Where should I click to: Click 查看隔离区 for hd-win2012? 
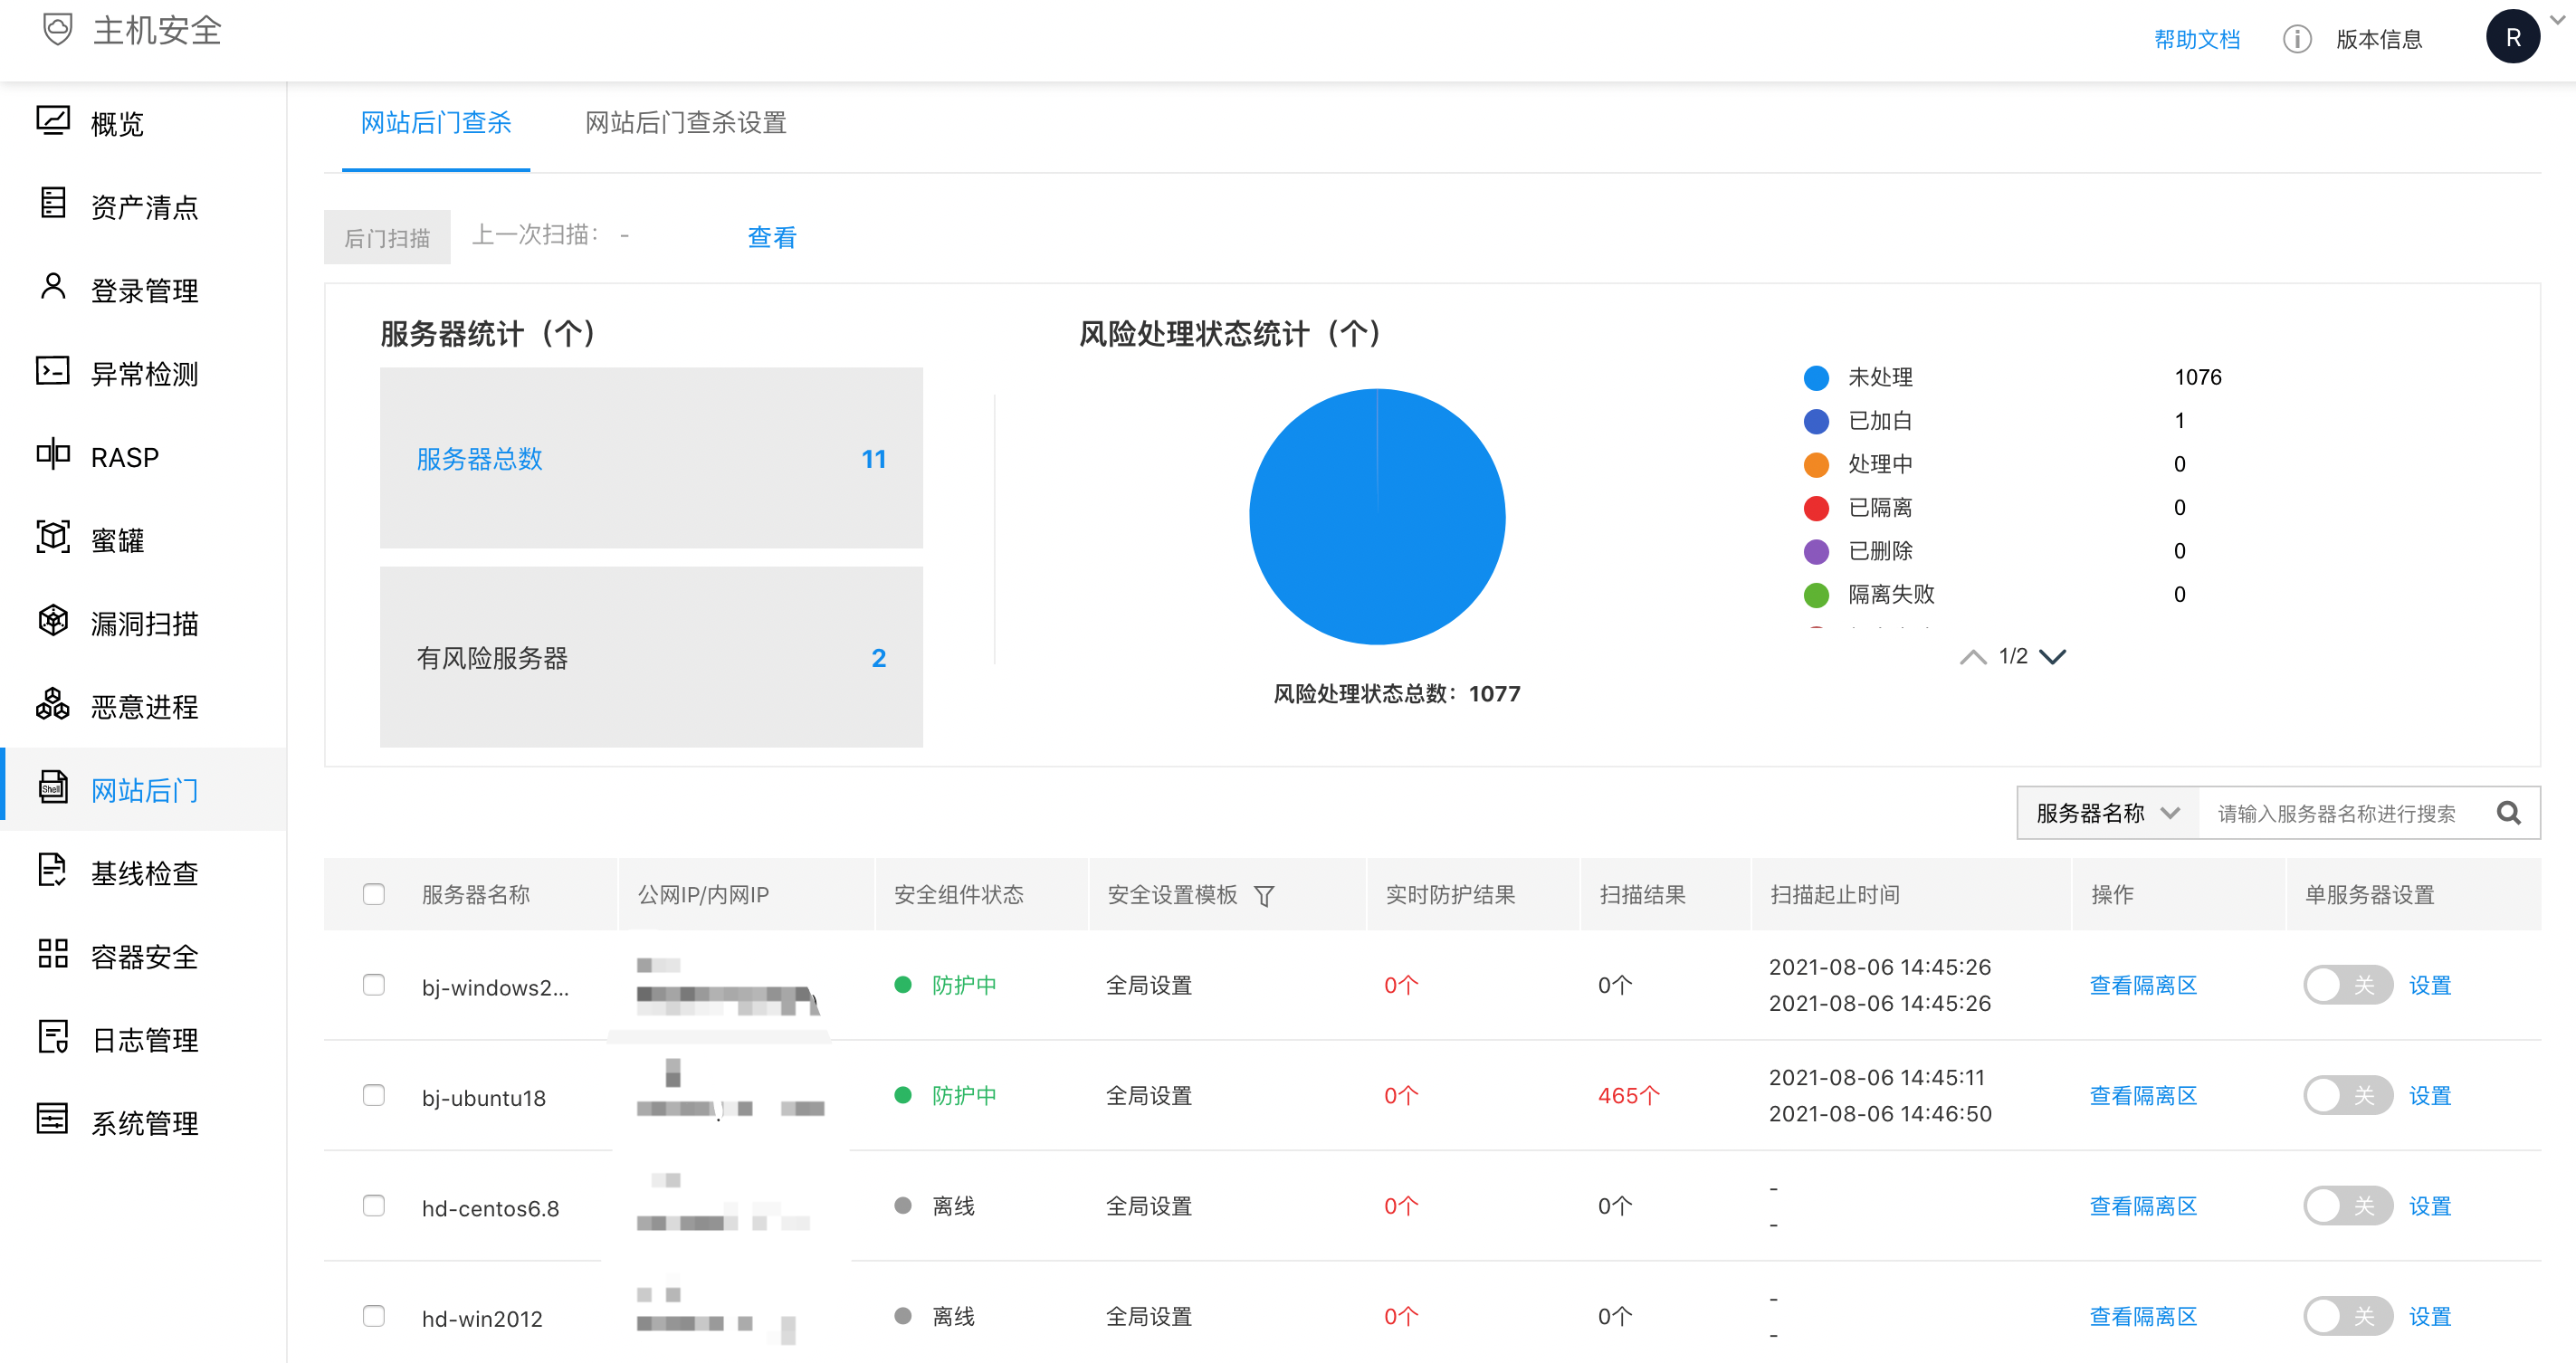pos(2143,1316)
